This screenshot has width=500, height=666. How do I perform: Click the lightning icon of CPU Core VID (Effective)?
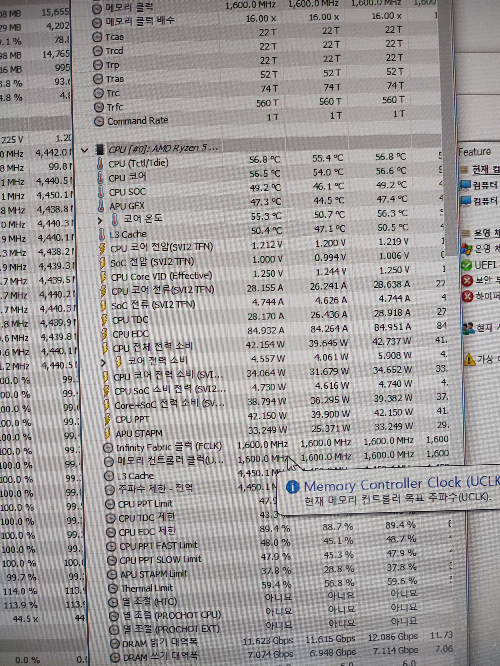(x=103, y=277)
